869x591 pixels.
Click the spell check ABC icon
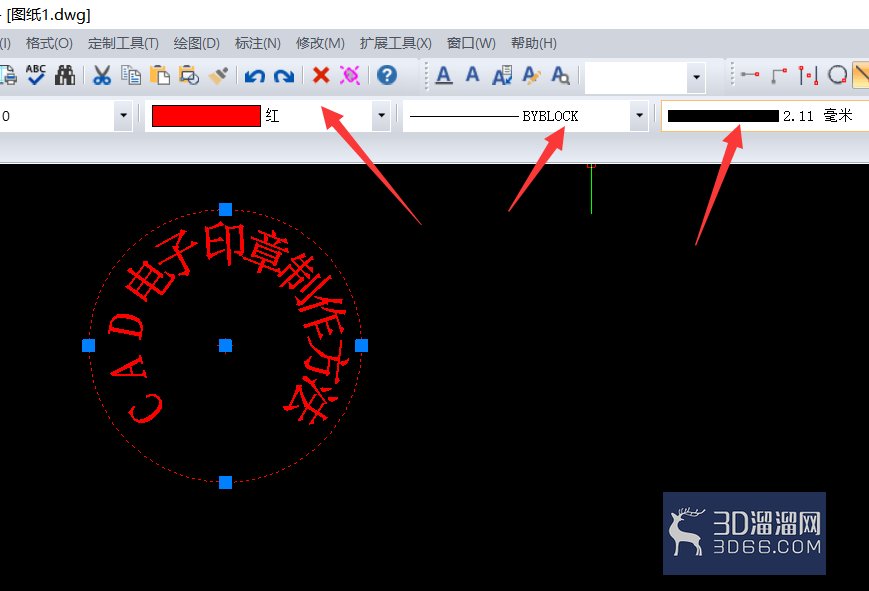coord(36,75)
